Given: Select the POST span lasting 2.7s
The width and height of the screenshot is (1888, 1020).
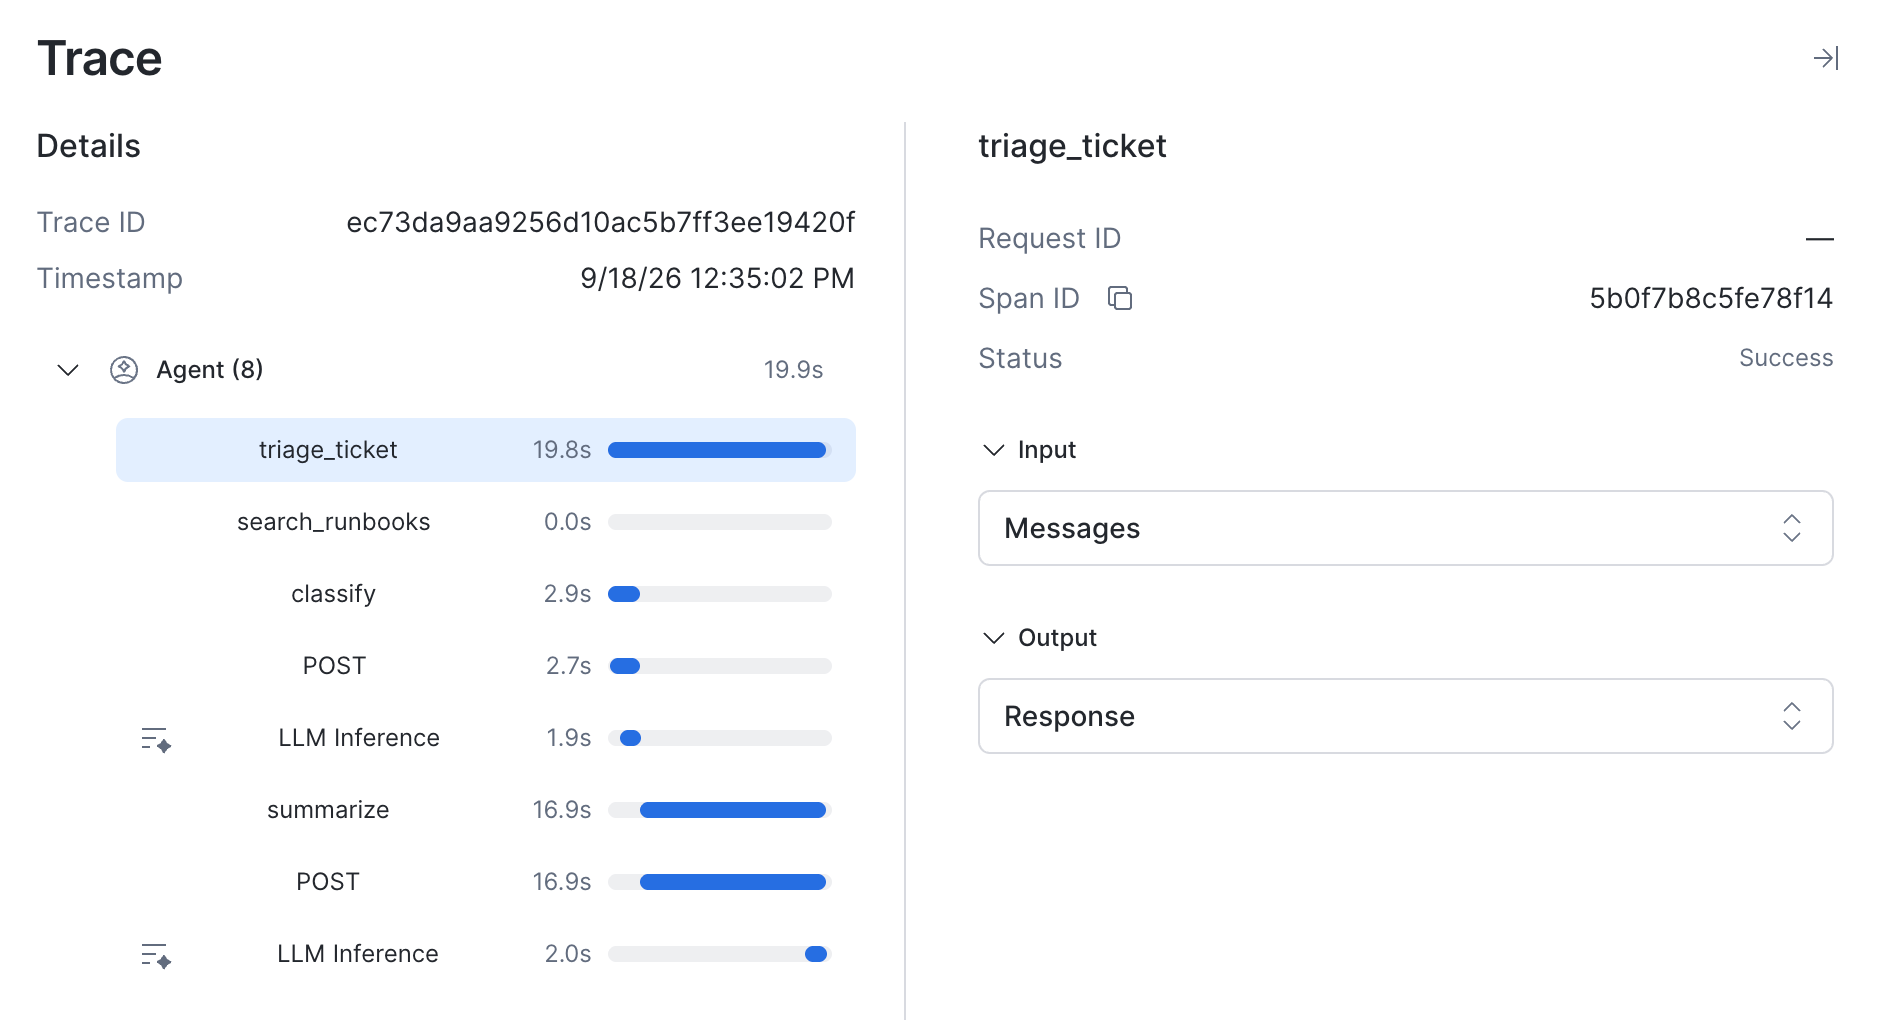Looking at the screenshot, I should [486, 666].
